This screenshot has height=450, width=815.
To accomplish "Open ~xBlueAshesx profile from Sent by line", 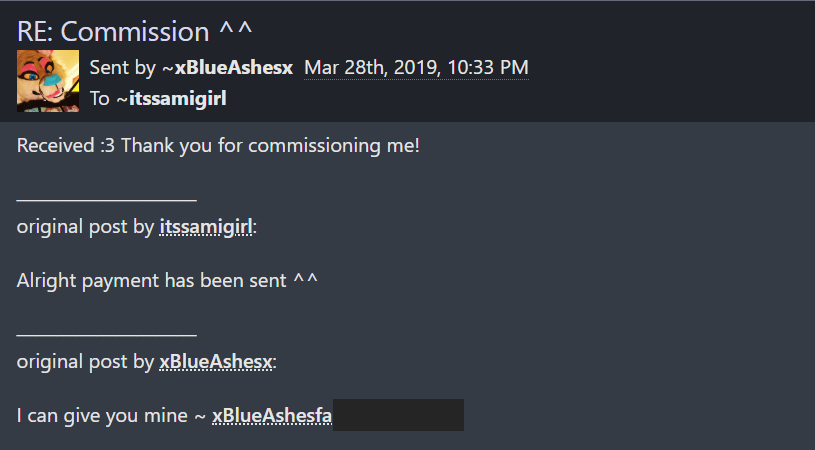I will coord(228,68).
